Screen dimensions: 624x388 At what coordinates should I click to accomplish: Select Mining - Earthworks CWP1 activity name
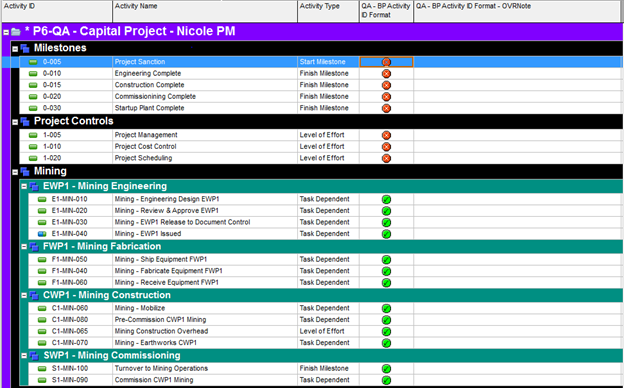tap(156, 343)
